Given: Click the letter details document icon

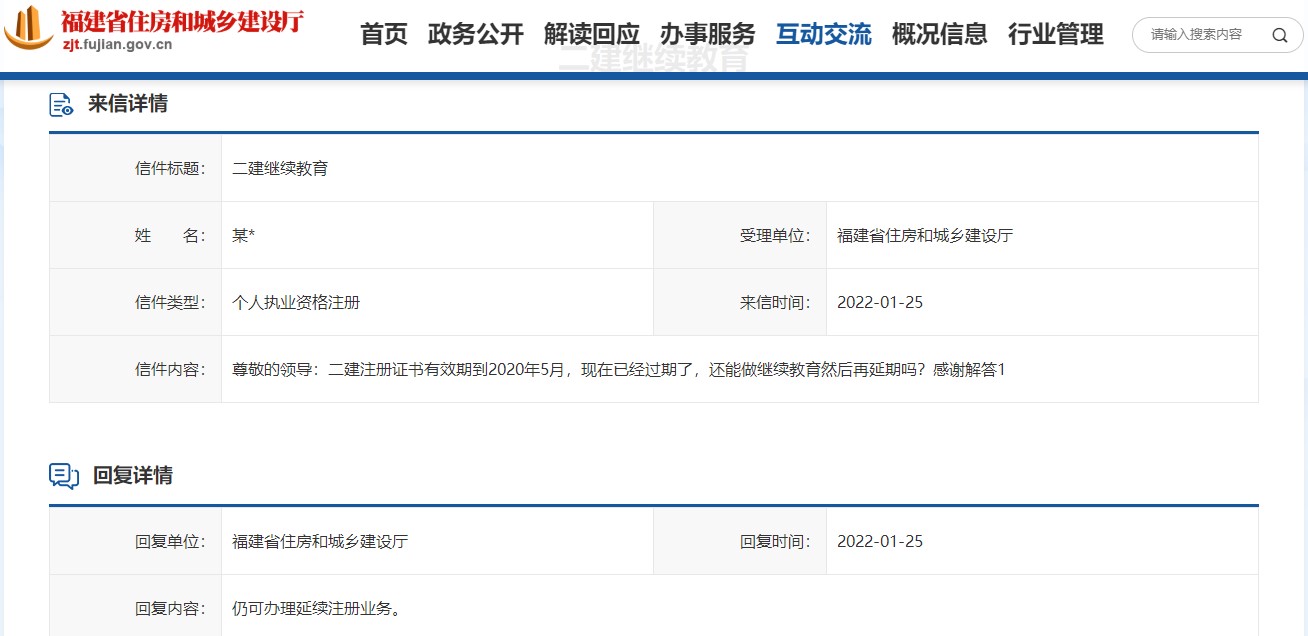Looking at the screenshot, I should click(62, 104).
